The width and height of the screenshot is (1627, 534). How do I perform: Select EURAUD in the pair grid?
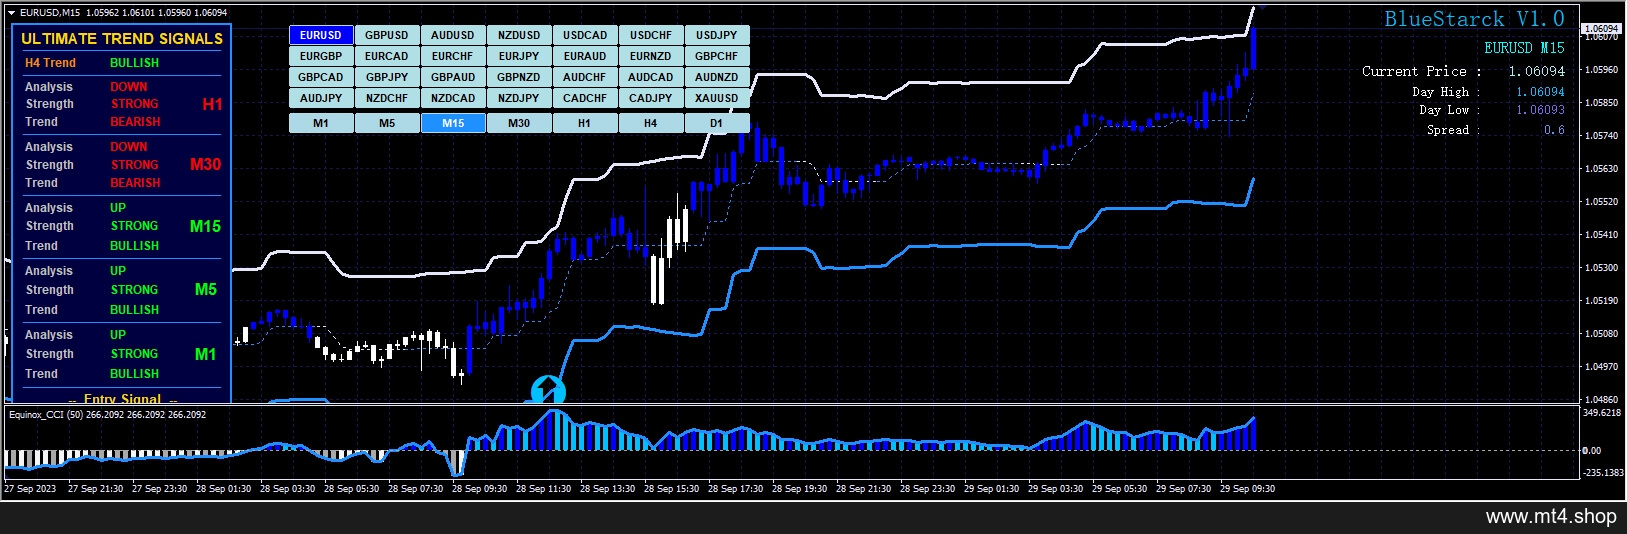click(585, 56)
